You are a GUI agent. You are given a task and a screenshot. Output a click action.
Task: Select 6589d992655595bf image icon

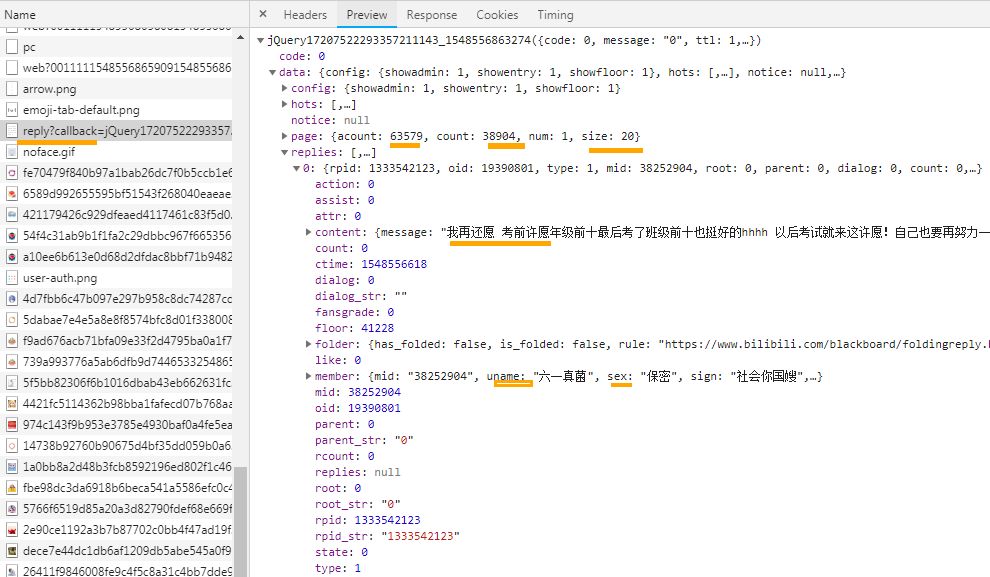(x=11, y=194)
